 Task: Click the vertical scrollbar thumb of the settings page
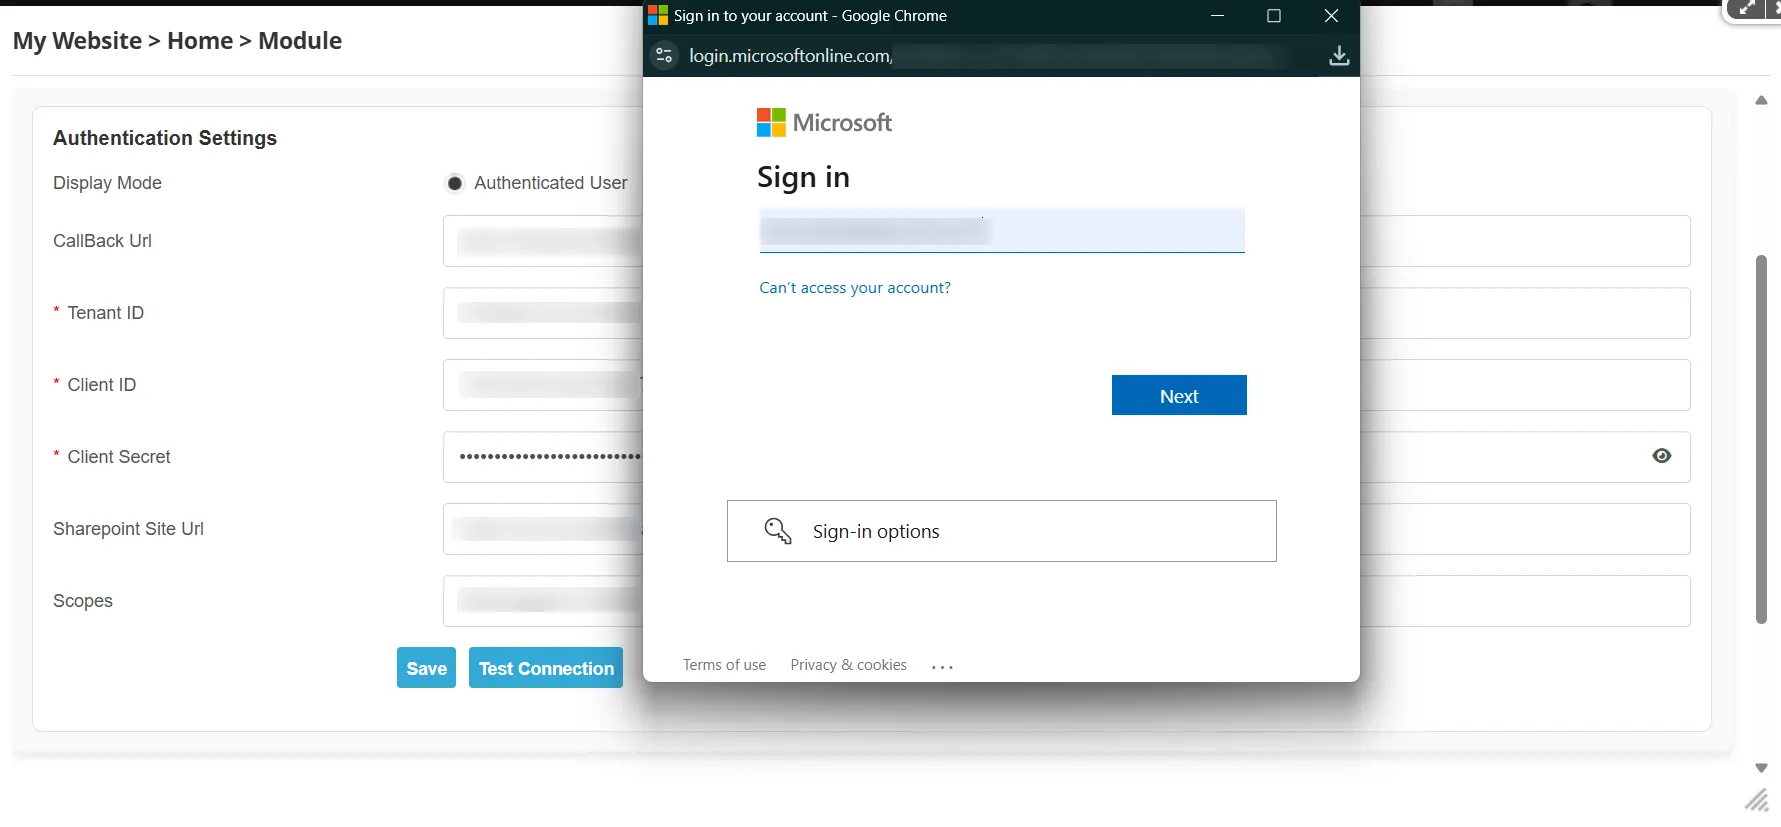pyautogui.click(x=1761, y=440)
